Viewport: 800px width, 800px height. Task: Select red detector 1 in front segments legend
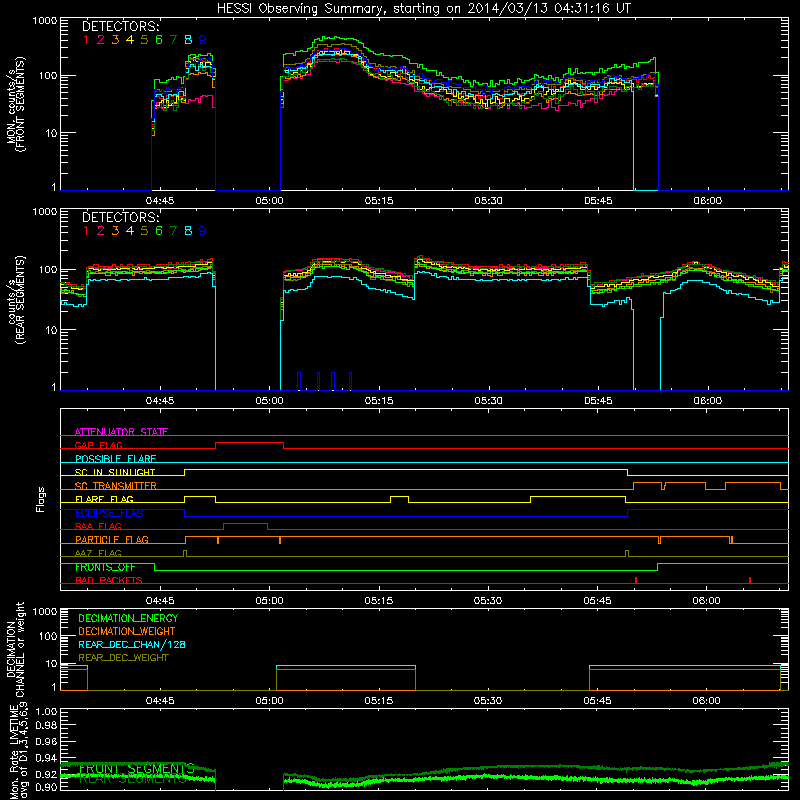point(86,40)
